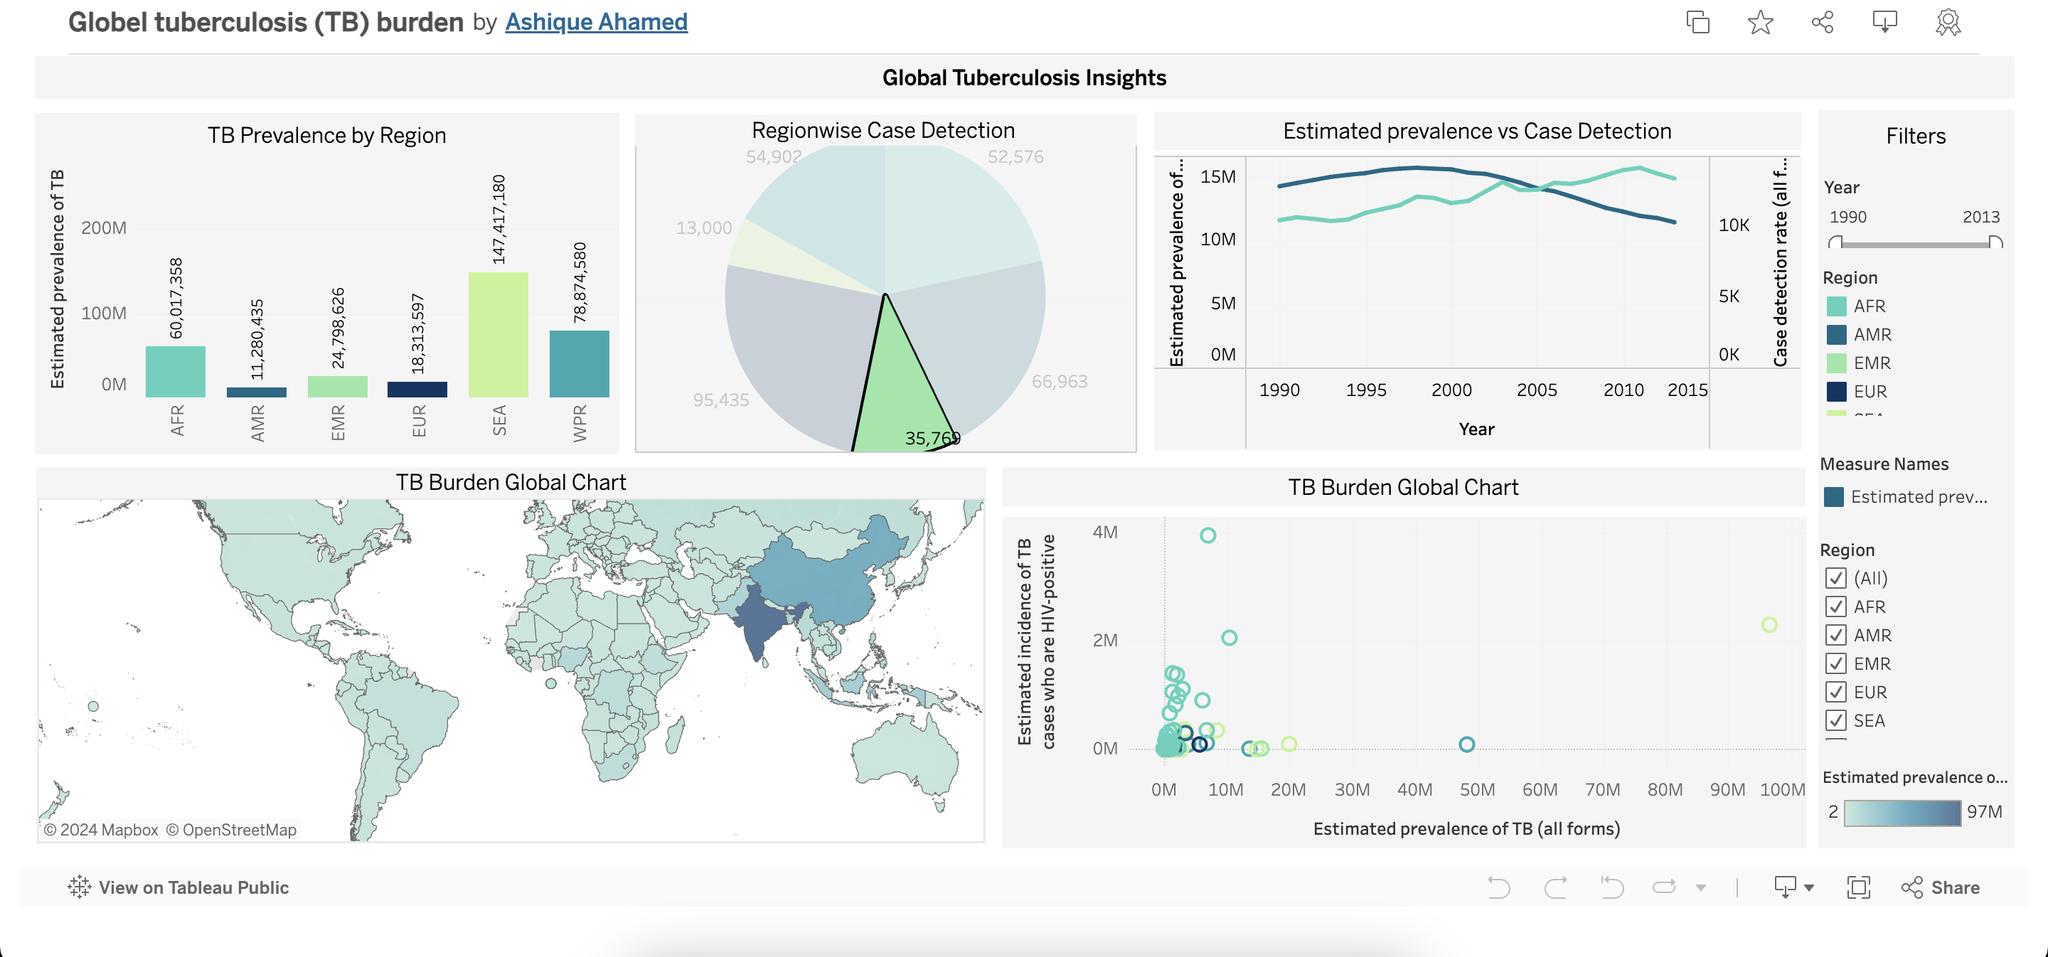Click the Undo arrow in bottom toolbar

pos(1498,887)
